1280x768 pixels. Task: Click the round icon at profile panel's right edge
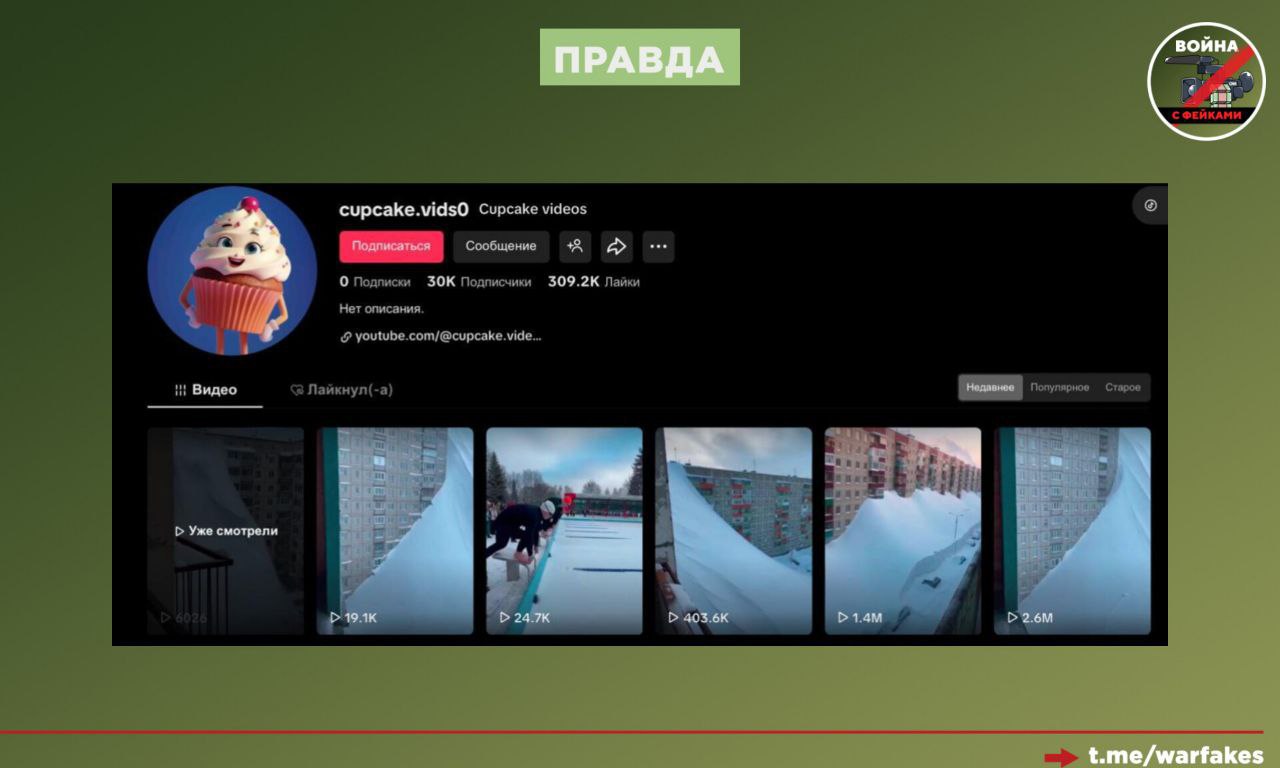[1150, 205]
